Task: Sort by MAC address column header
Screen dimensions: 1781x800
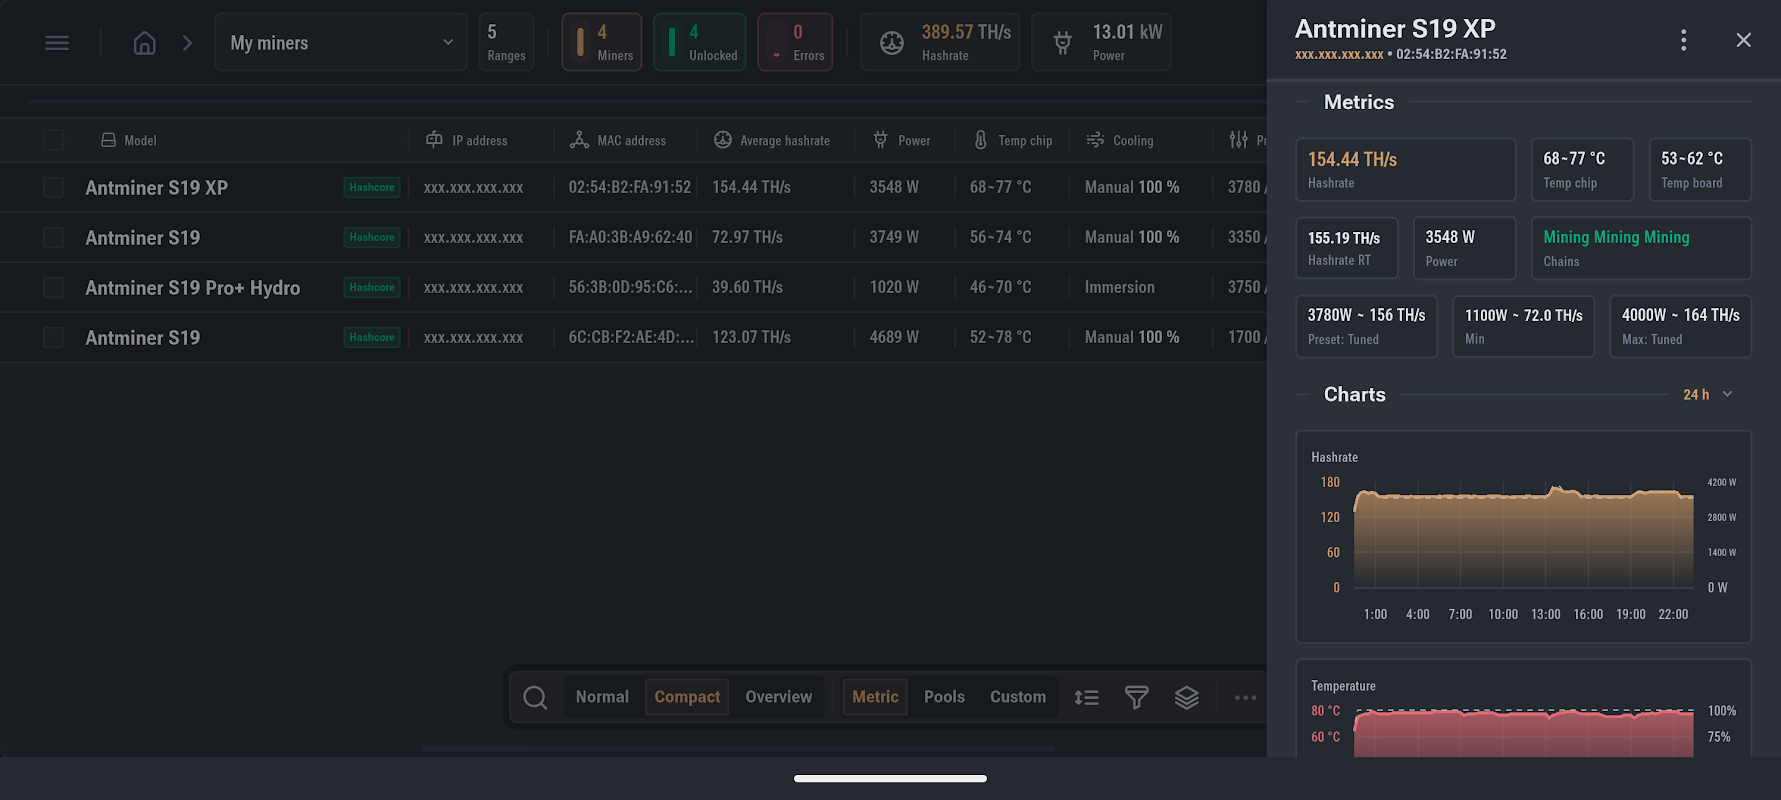Action: pos(632,141)
